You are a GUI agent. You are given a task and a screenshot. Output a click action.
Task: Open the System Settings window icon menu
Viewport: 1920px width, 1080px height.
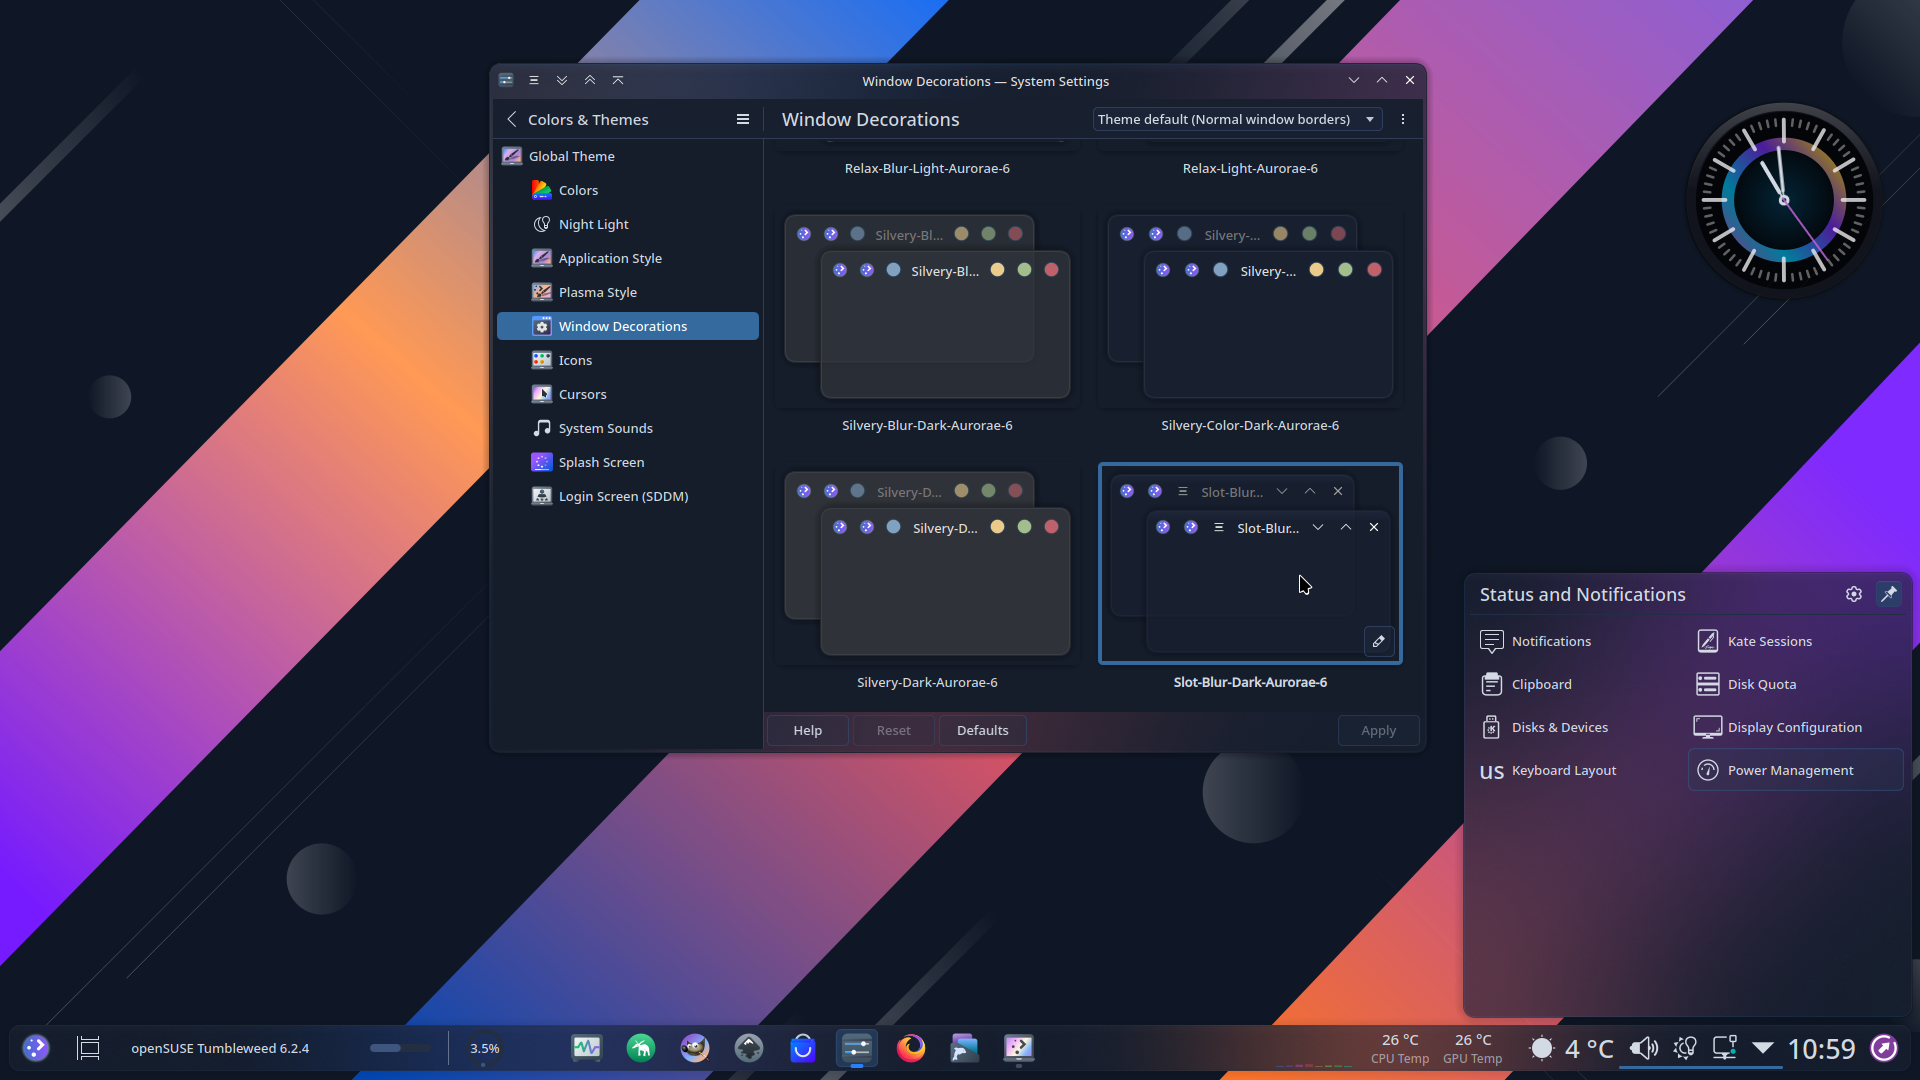click(x=506, y=80)
